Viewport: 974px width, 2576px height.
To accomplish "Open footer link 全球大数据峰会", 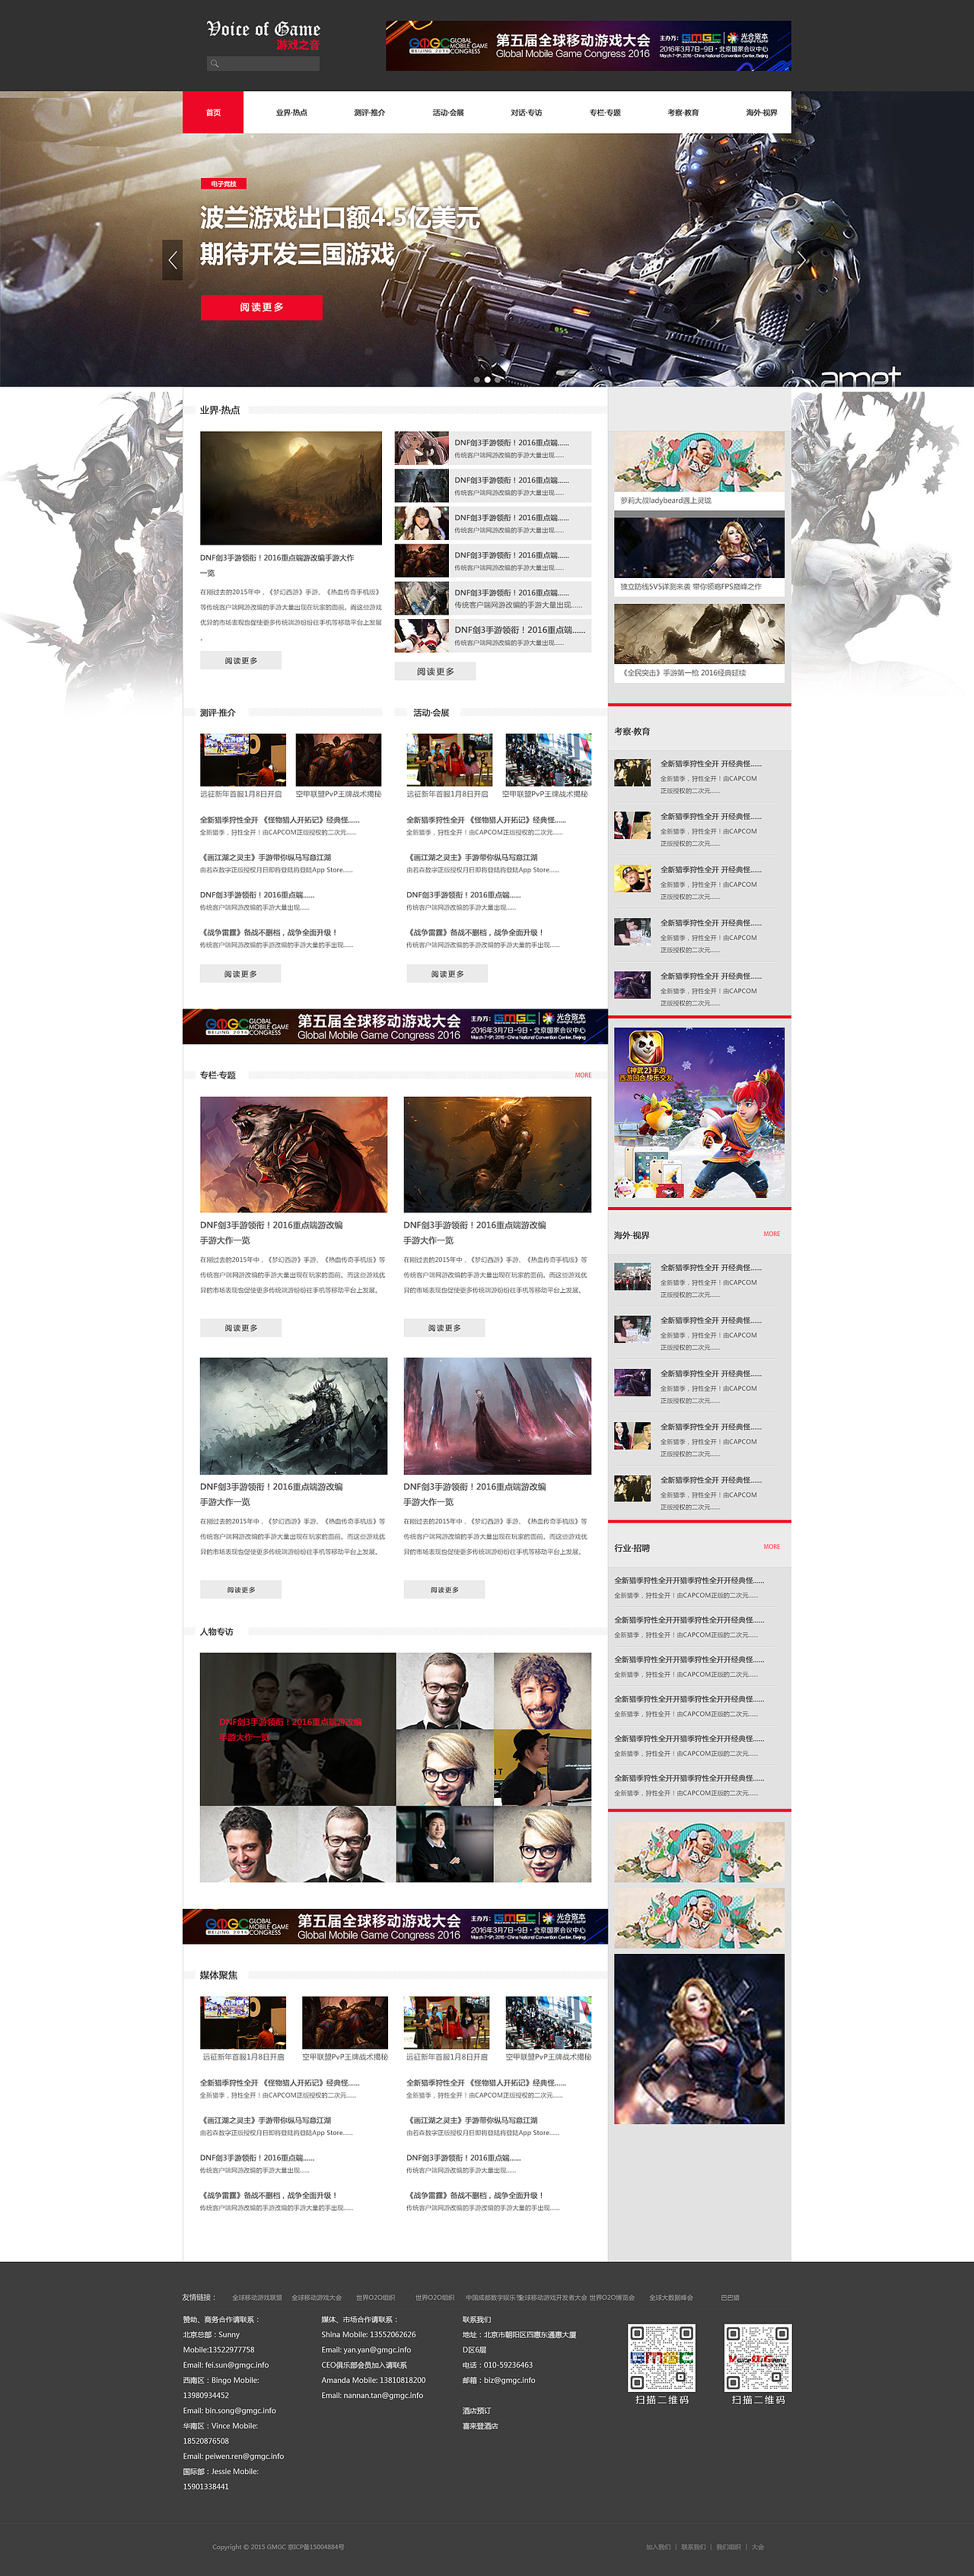I will point(671,2297).
